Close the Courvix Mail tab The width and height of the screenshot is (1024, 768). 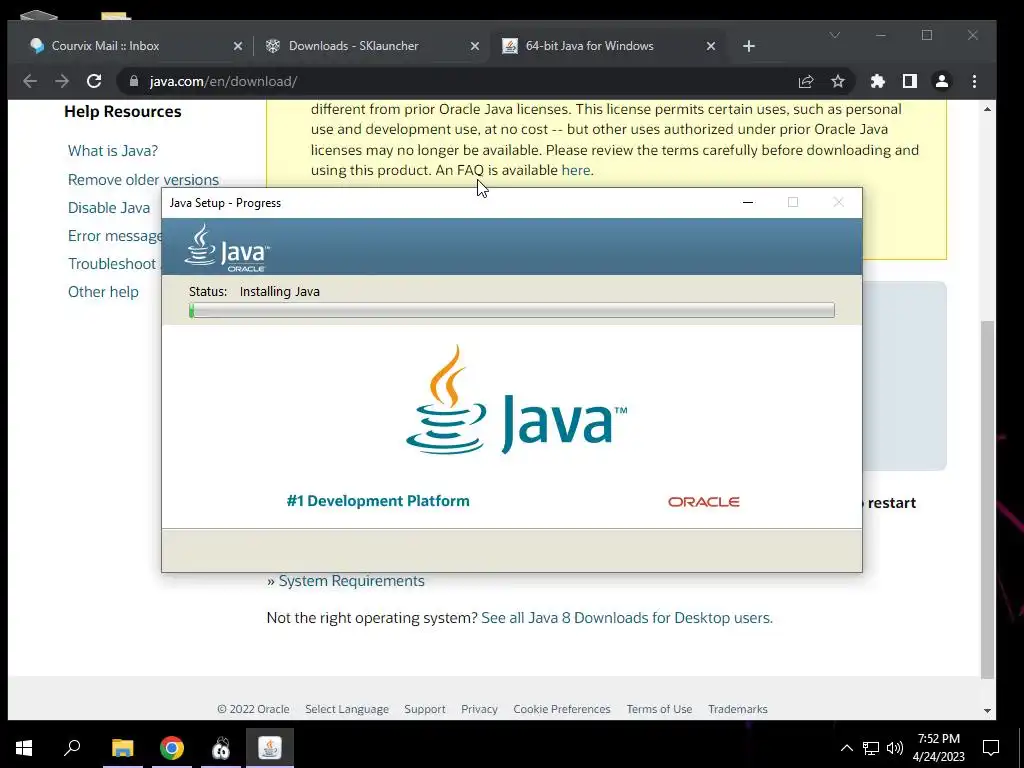[238, 46]
